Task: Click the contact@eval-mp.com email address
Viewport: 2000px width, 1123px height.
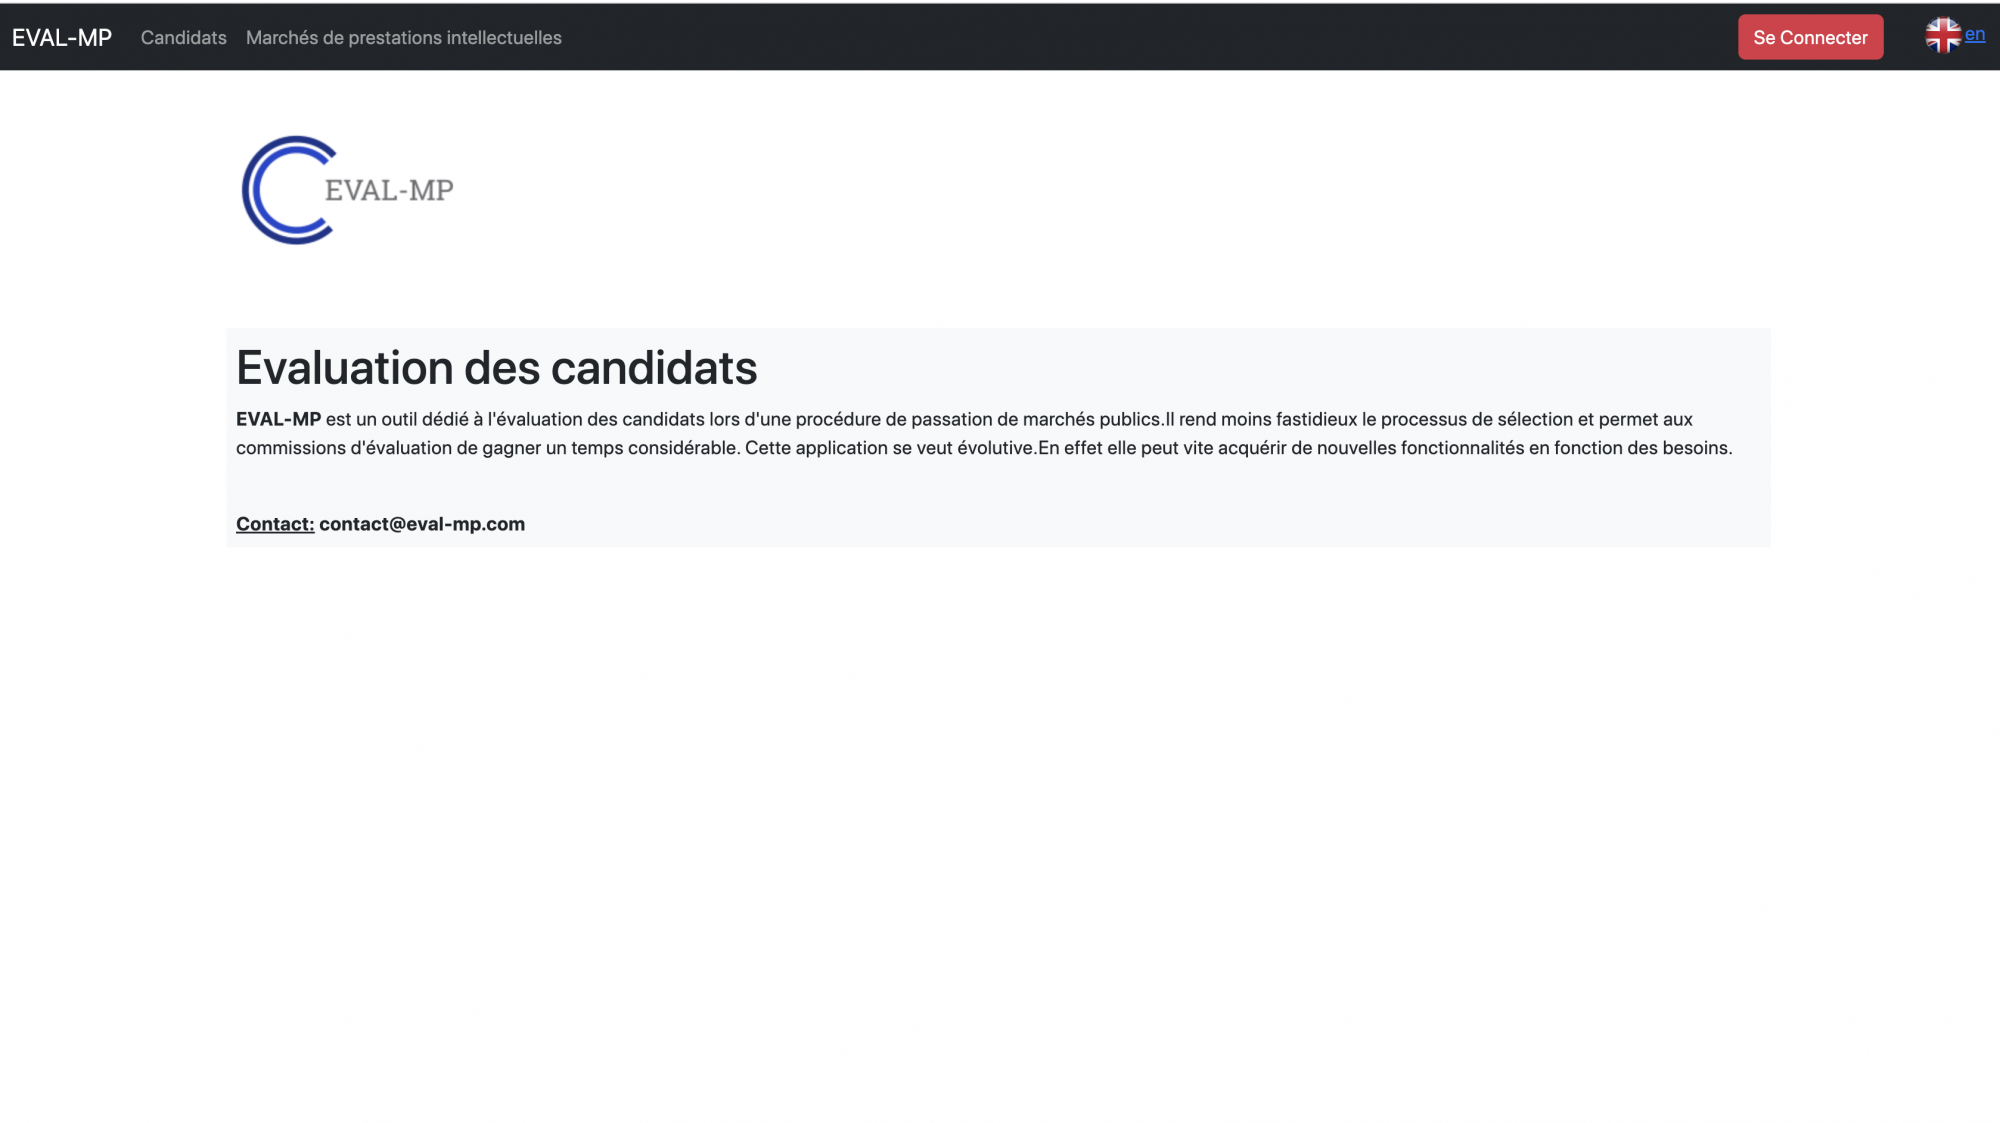Action: tap(422, 524)
